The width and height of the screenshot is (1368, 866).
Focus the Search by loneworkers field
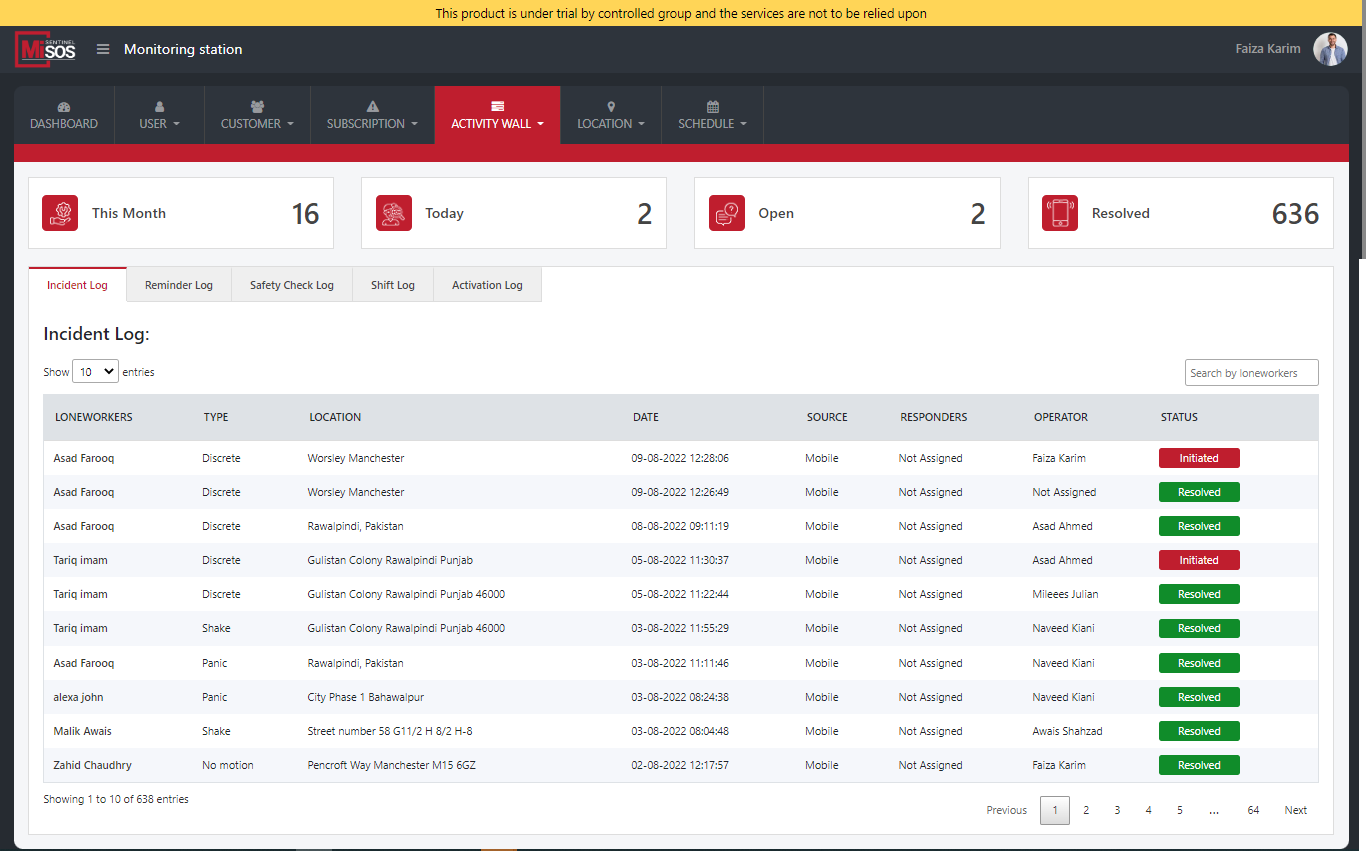[x=1251, y=373]
